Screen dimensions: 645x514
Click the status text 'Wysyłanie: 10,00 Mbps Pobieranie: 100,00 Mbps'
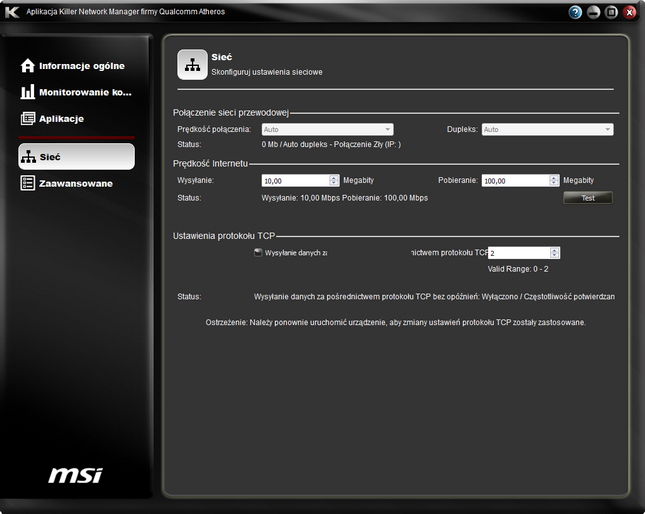tap(345, 198)
